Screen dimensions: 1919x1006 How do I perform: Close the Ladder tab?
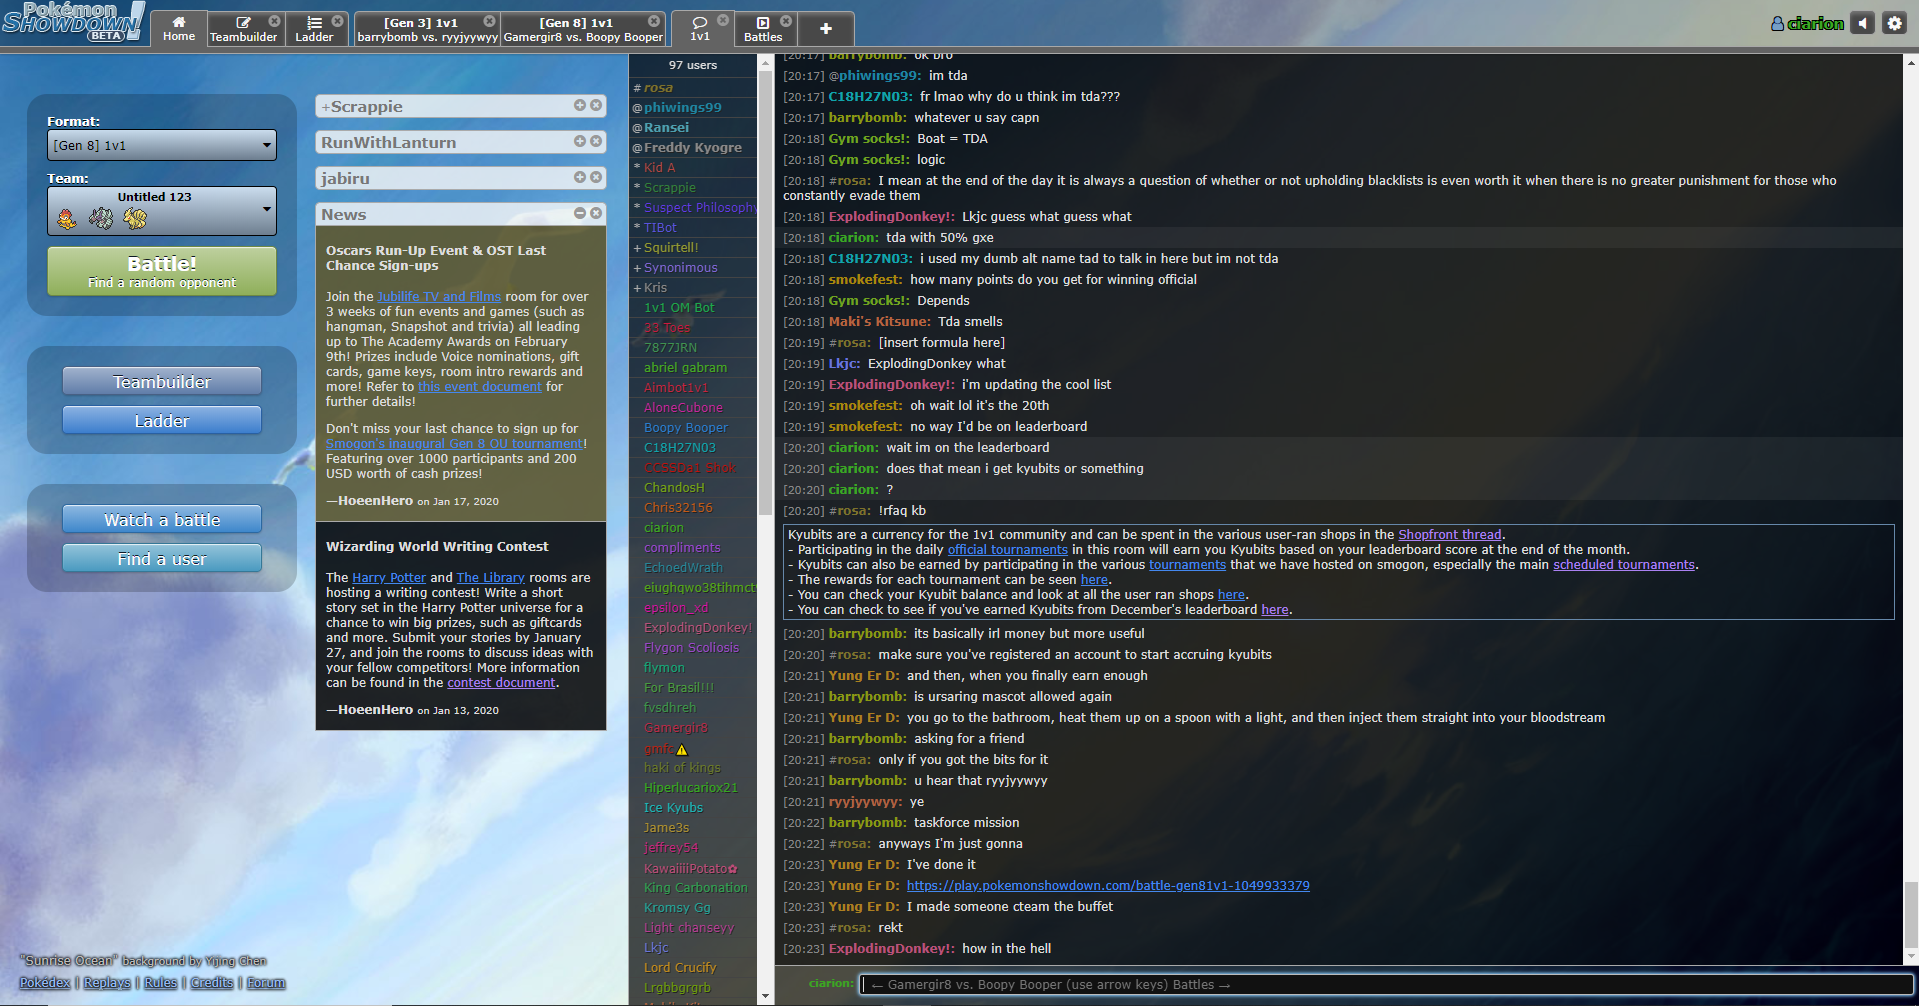[337, 21]
